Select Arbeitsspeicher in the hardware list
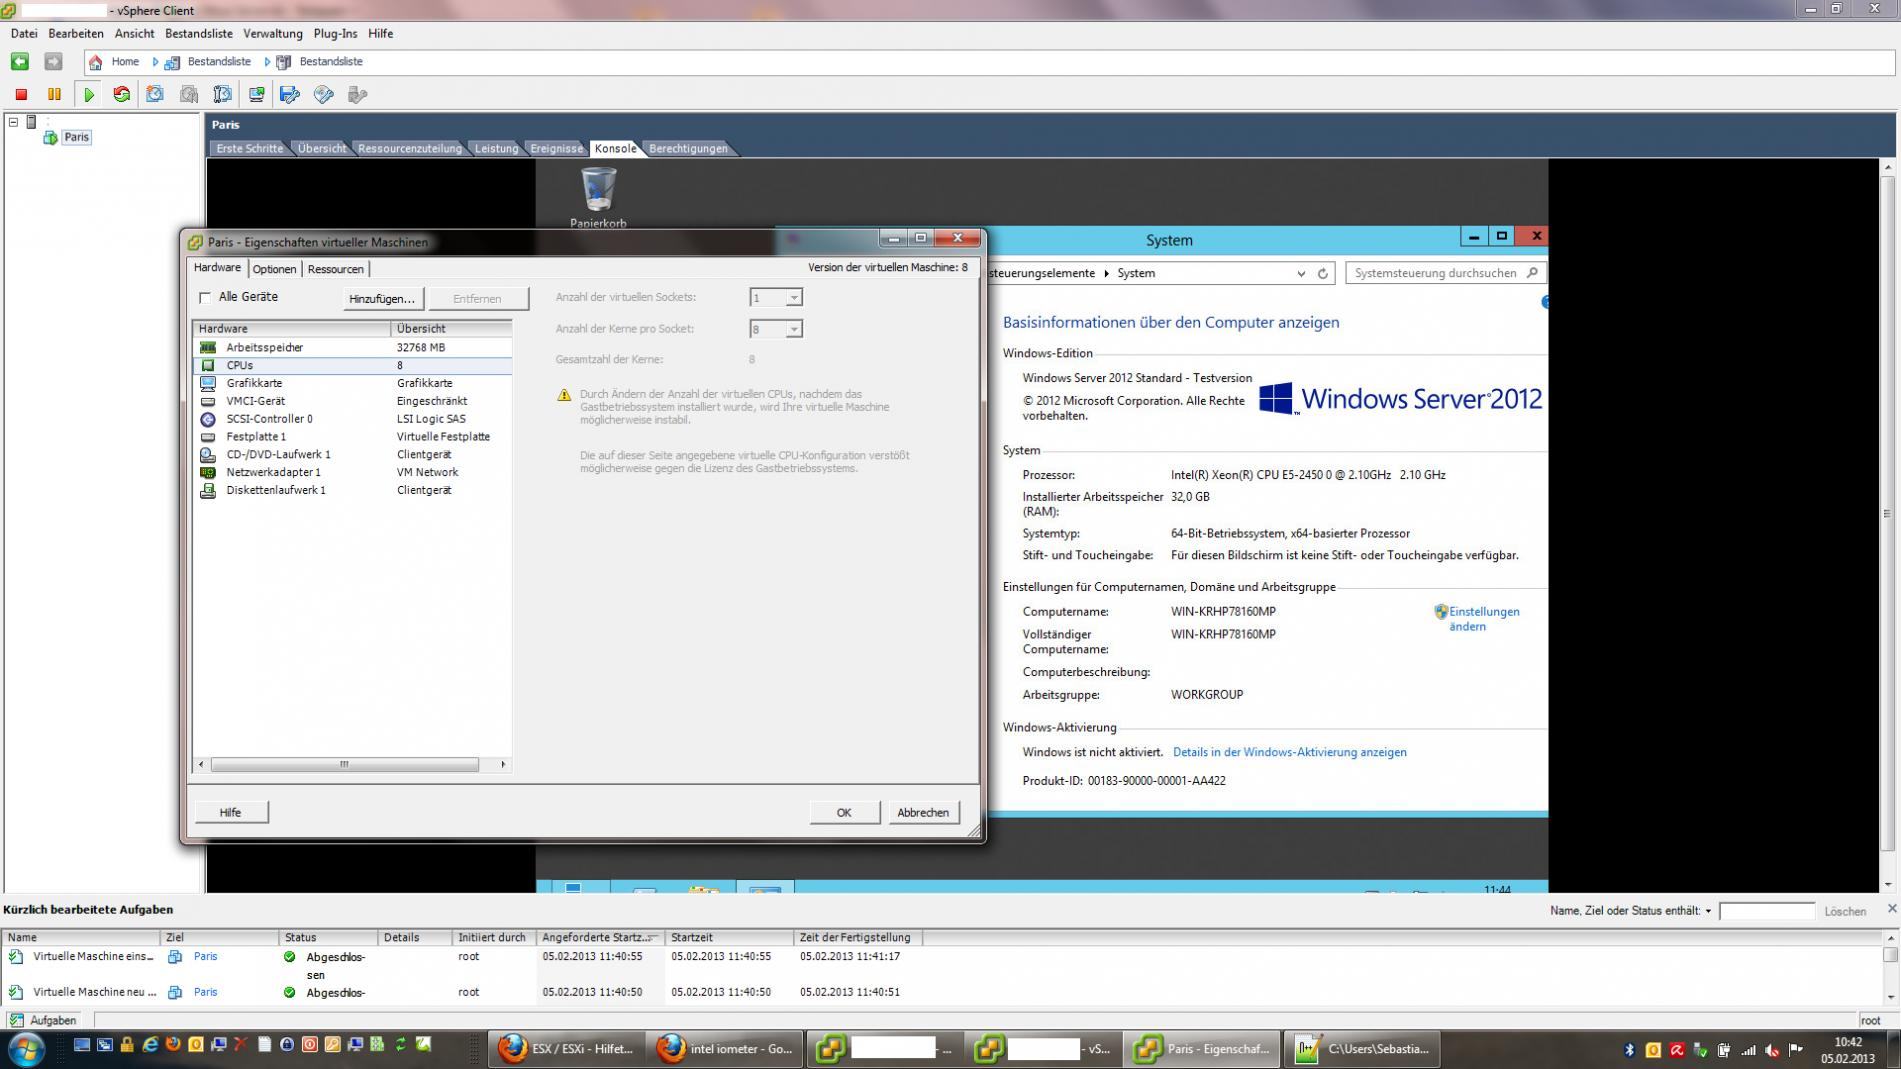The image size is (1901, 1069). [x=352, y=347]
